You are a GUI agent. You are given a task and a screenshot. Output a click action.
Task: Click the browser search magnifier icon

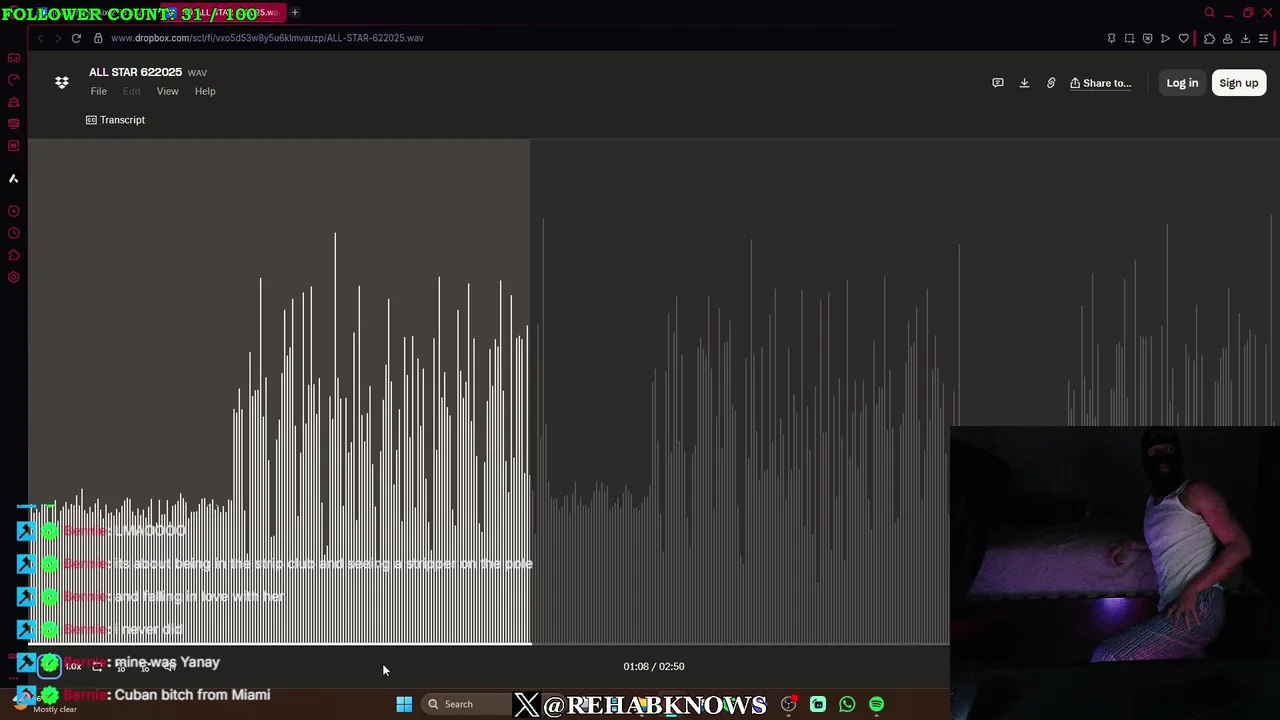coord(1209,13)
